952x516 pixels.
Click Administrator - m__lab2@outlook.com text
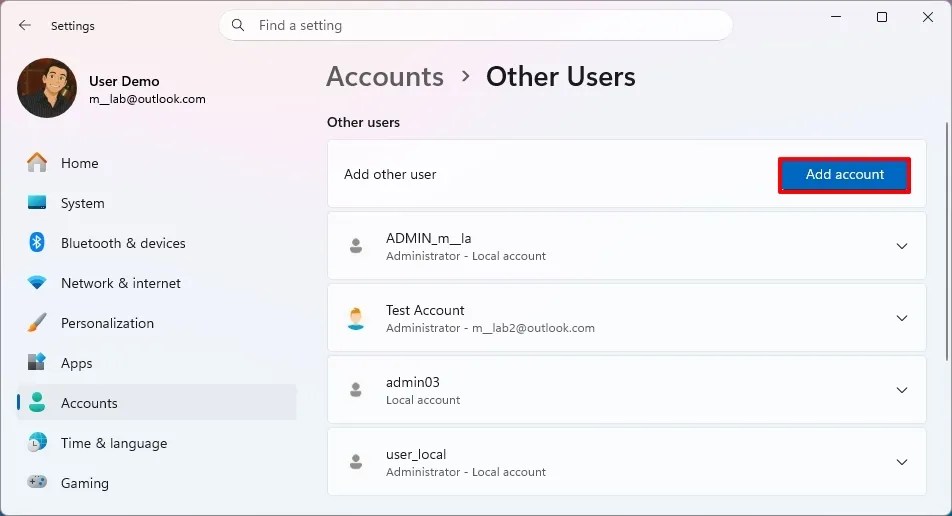(491, 328)
